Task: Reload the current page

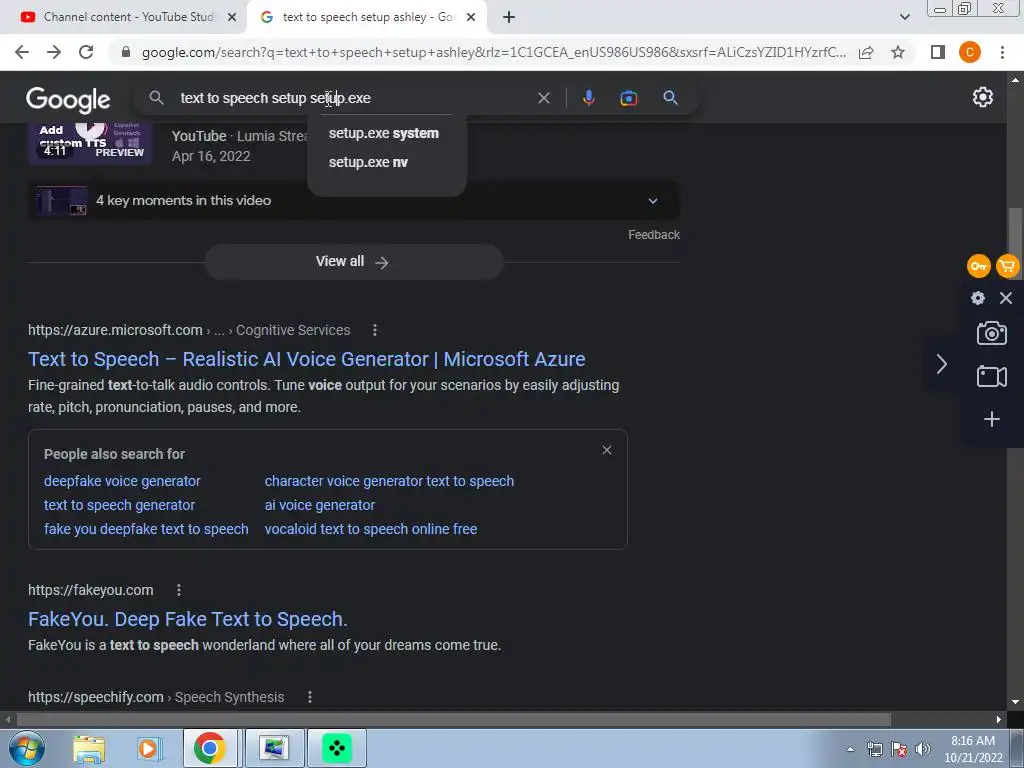Action: tap(86, 52)
